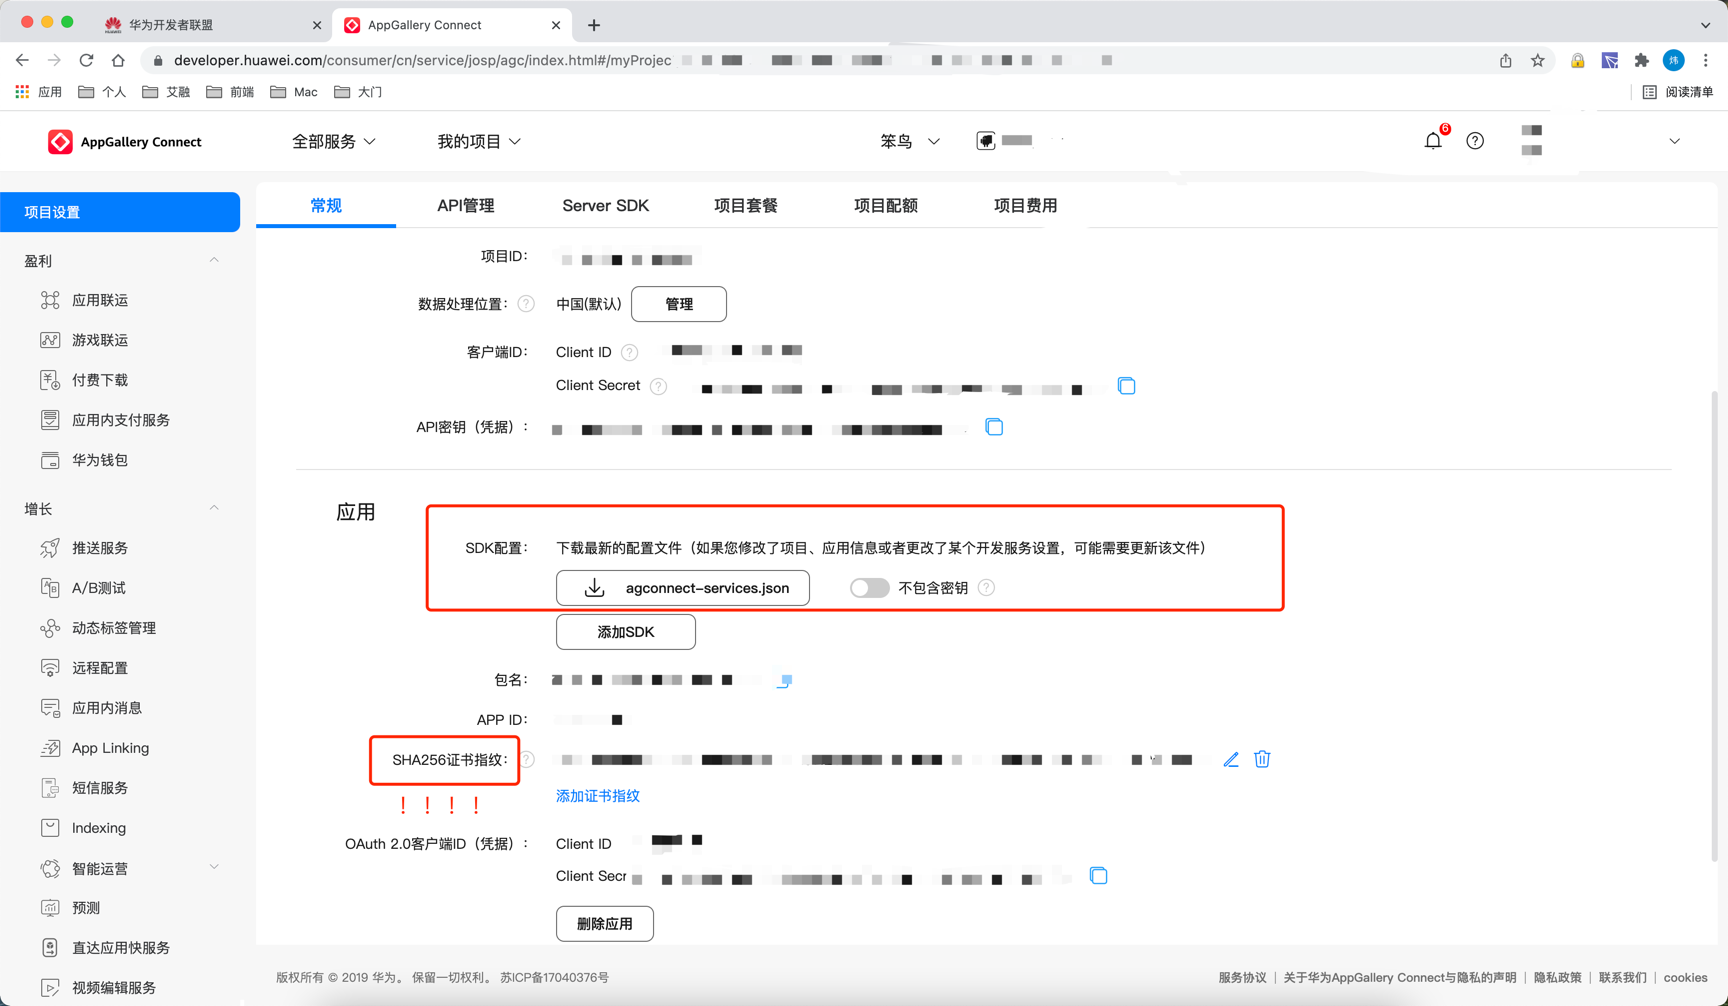Image resolution: width=1728 pixels, height=1006 pixels.
Task: Open 阅读清单 reading list
Action: pos(1678,92)
